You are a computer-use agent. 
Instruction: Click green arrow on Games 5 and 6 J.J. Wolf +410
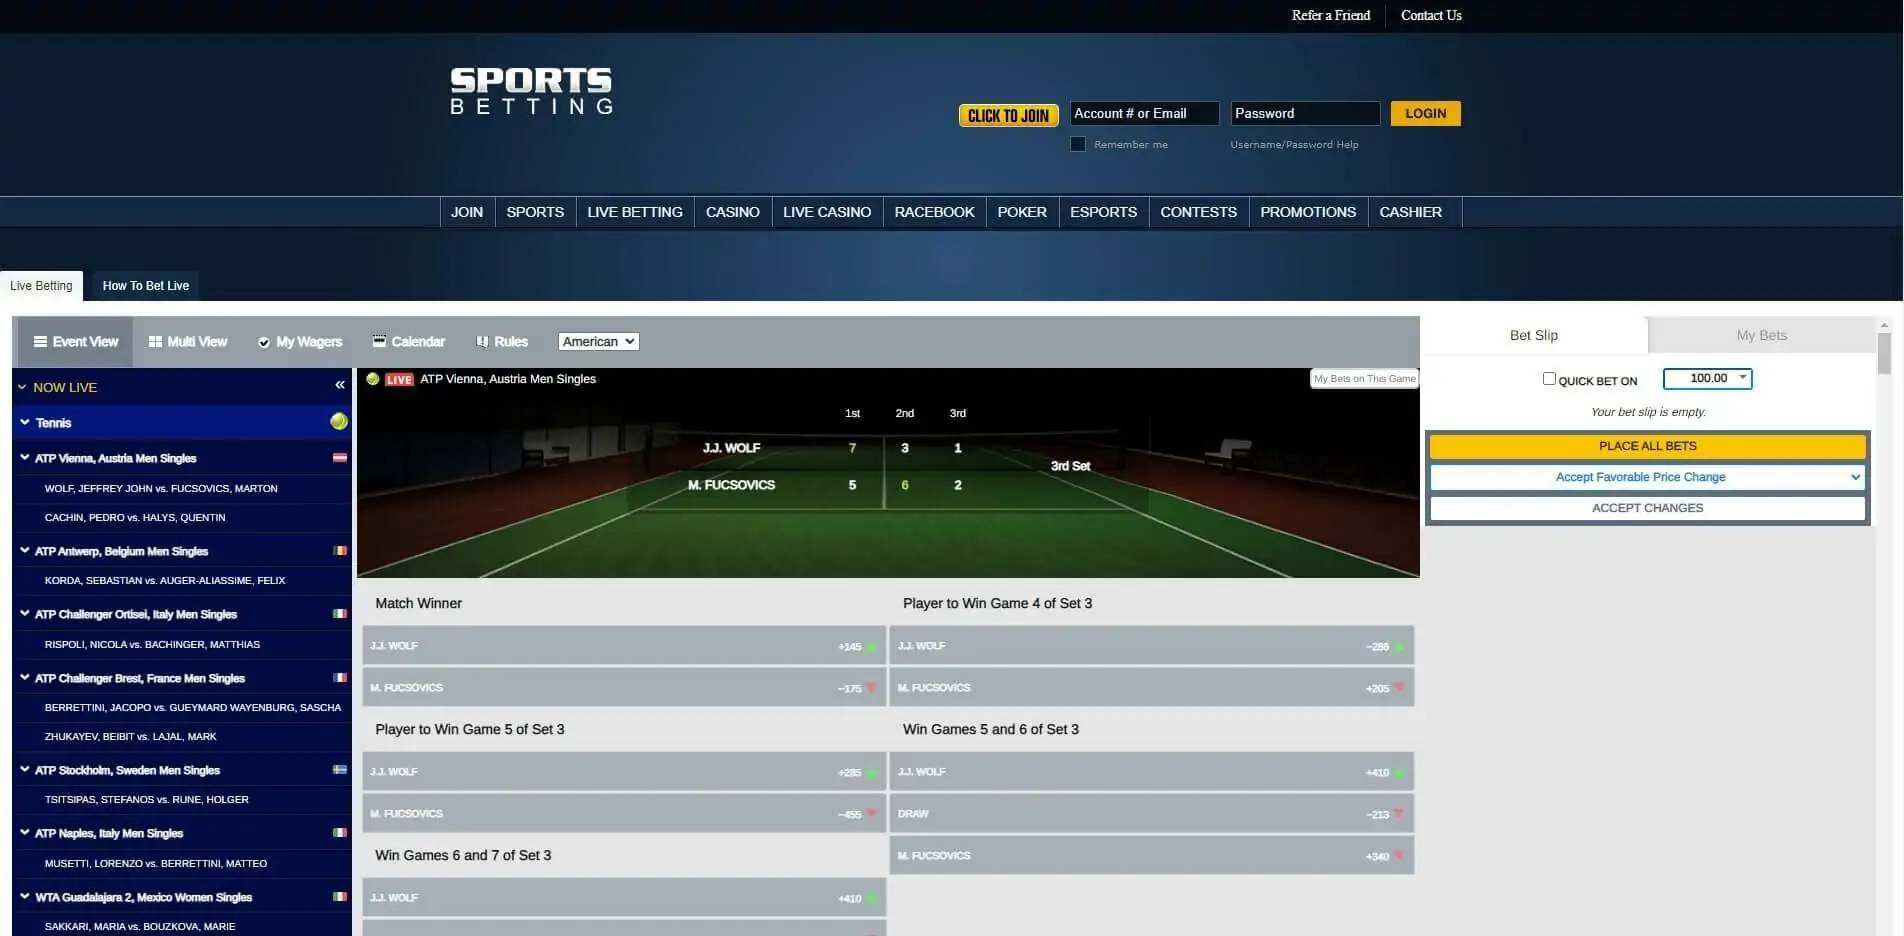point(1399,773)
